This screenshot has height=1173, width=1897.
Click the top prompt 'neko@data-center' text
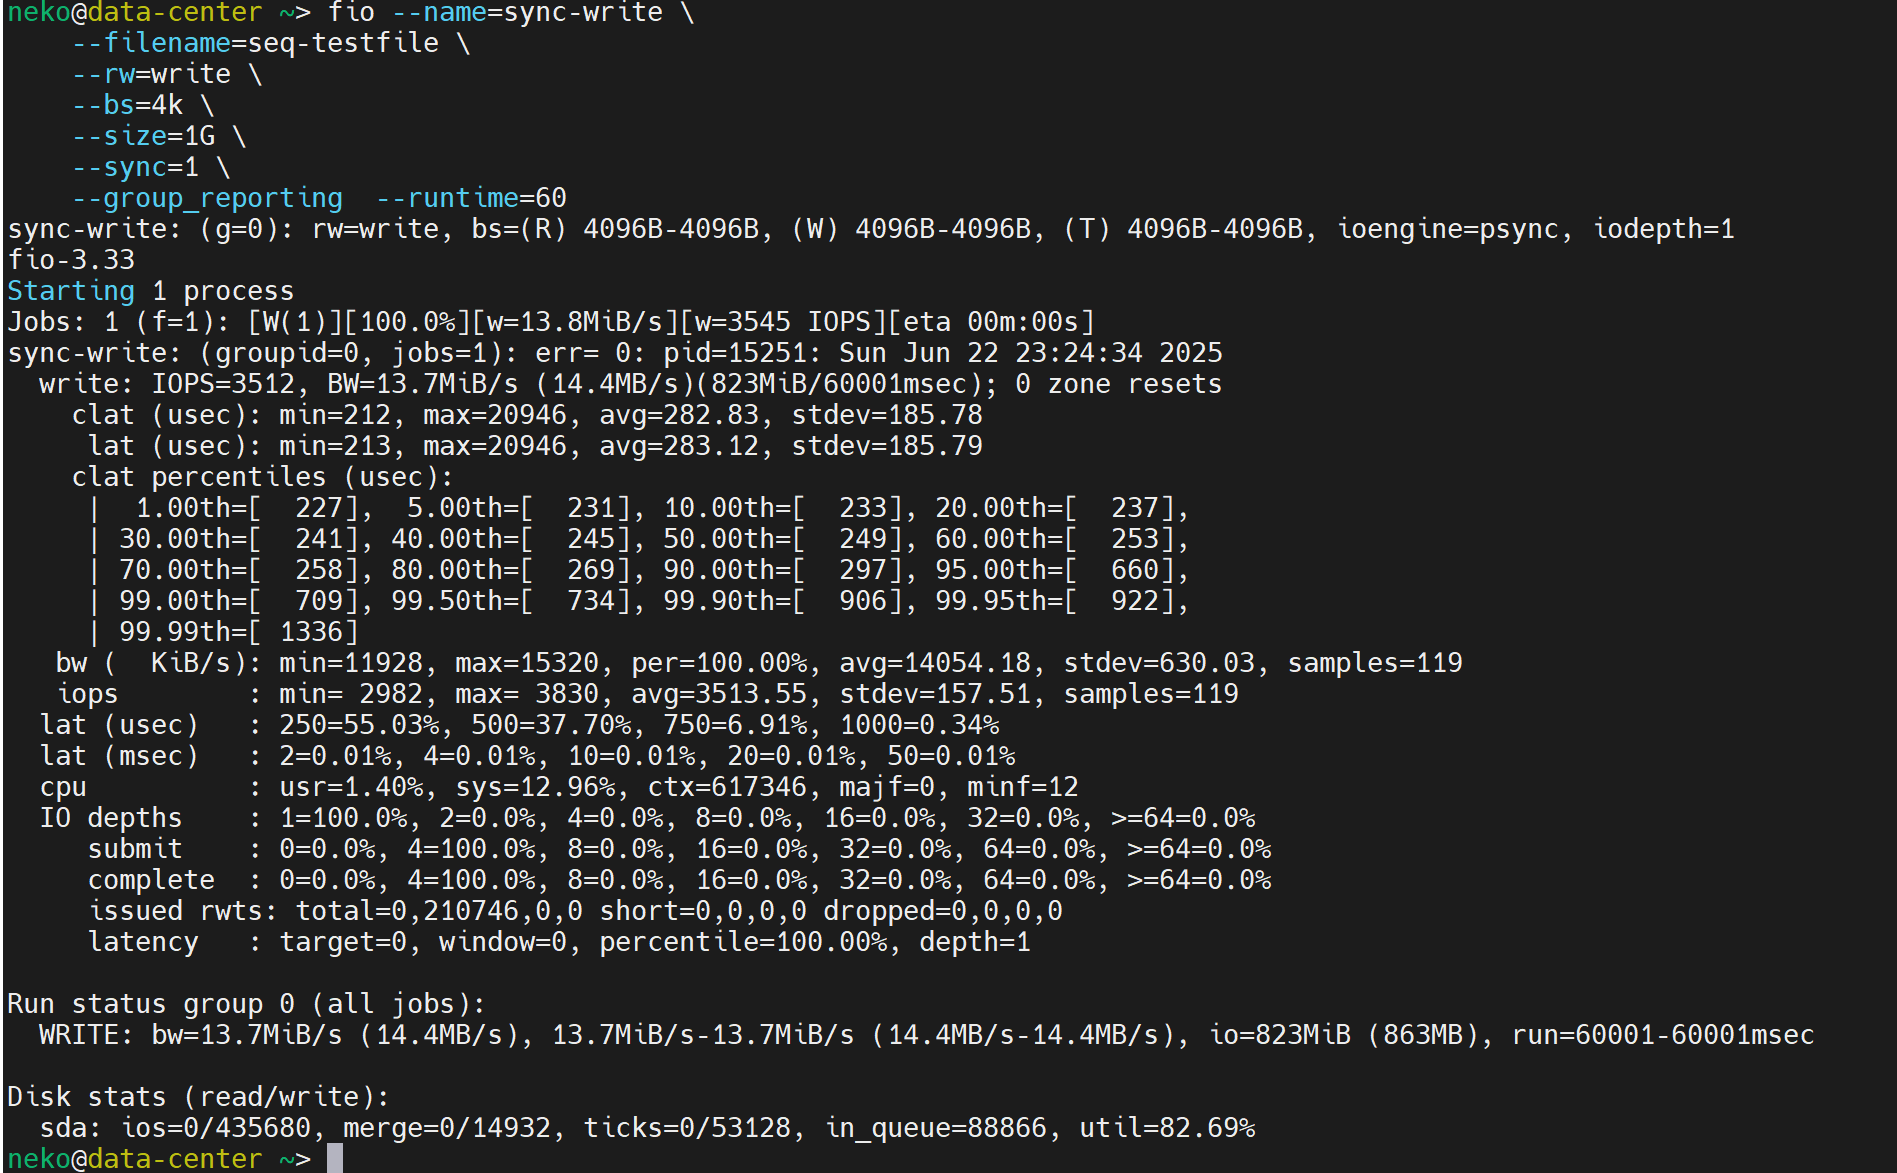pyautogui.click(x=135, y=13)
